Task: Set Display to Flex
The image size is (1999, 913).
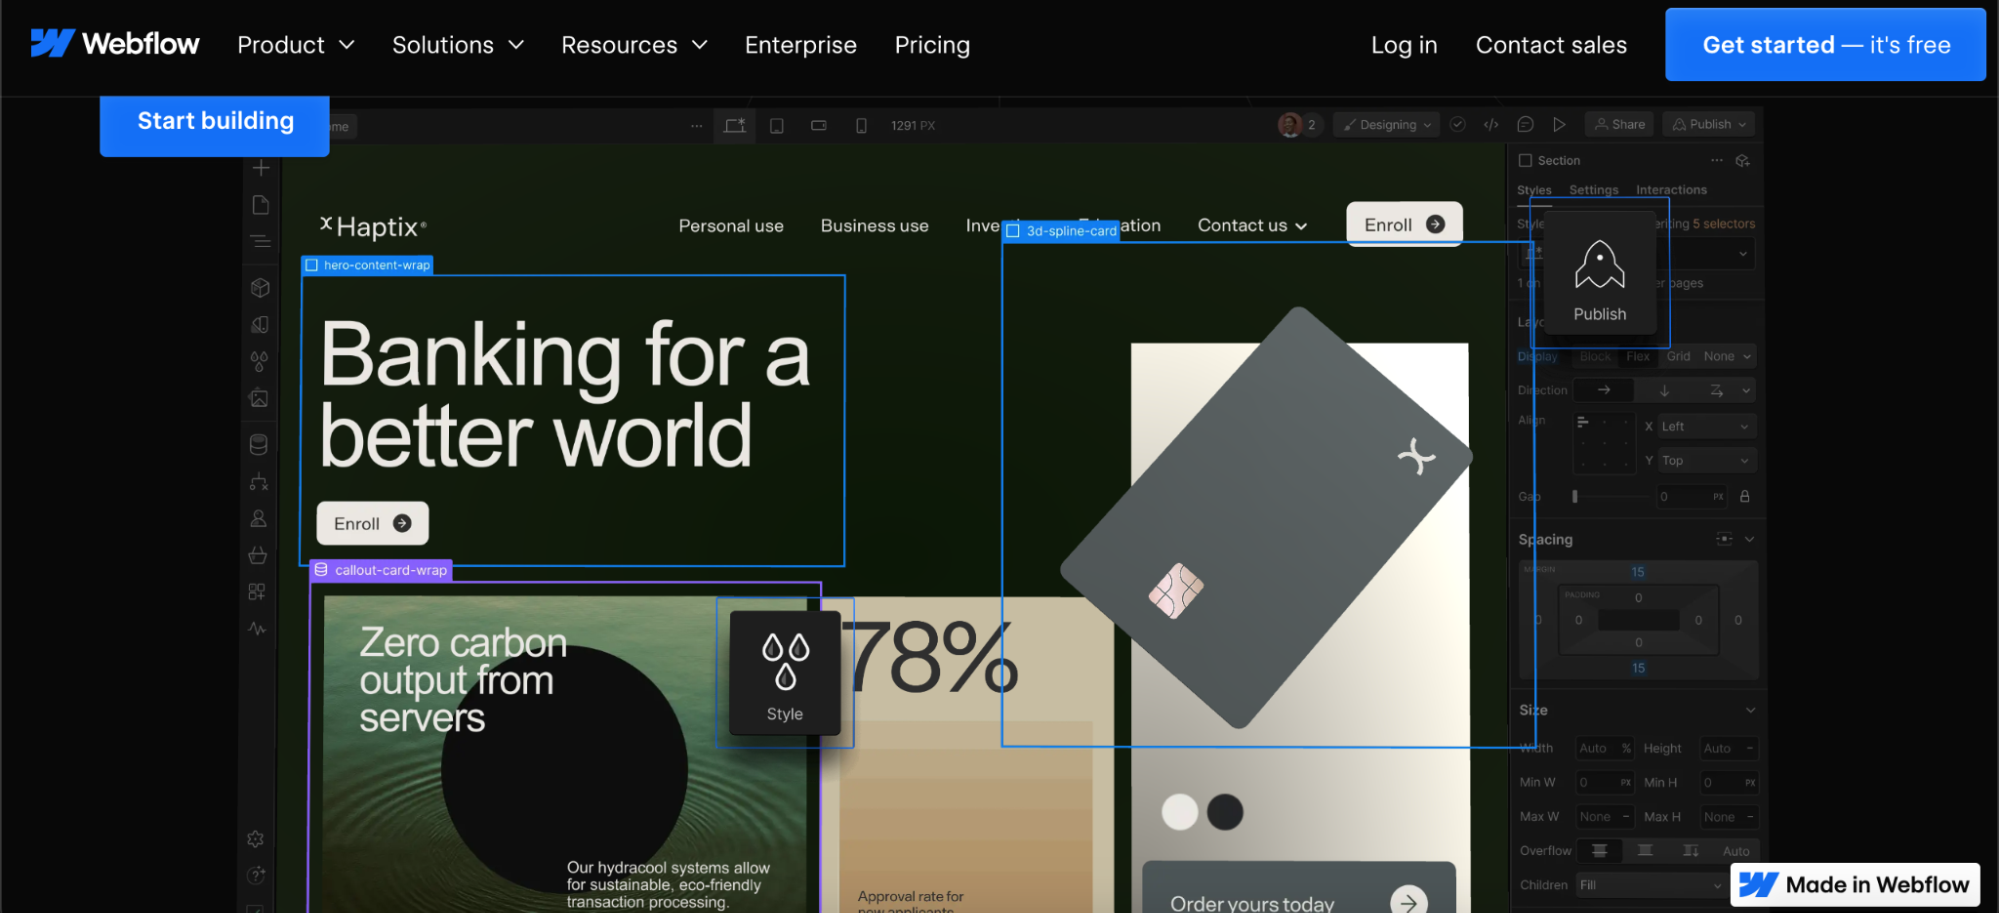Action: tap(1639, 356)
